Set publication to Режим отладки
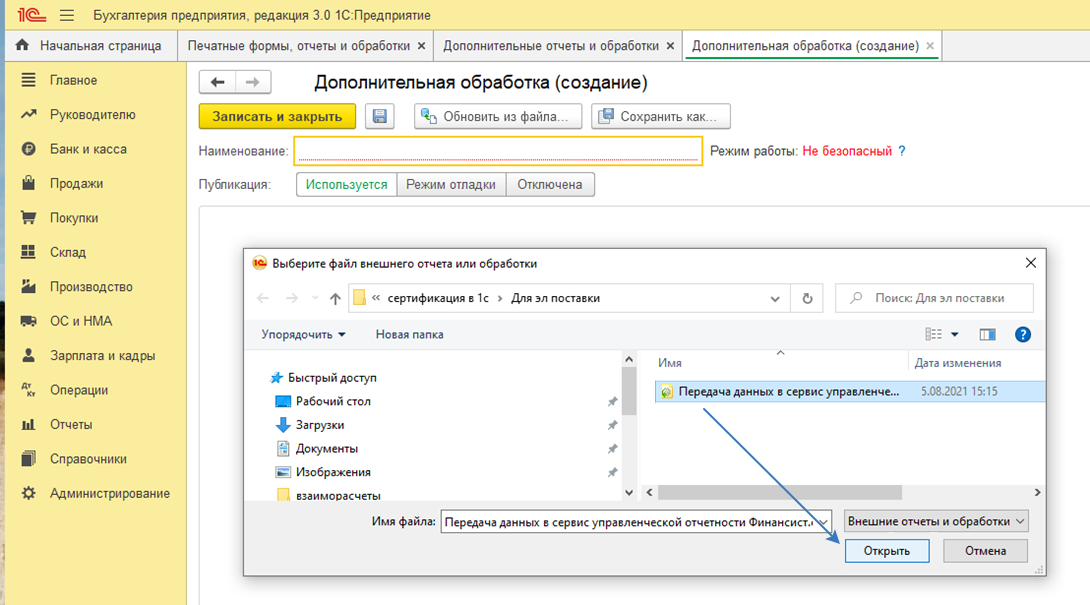The width and height of the screenshot is (1090, 605). [451, 184]
